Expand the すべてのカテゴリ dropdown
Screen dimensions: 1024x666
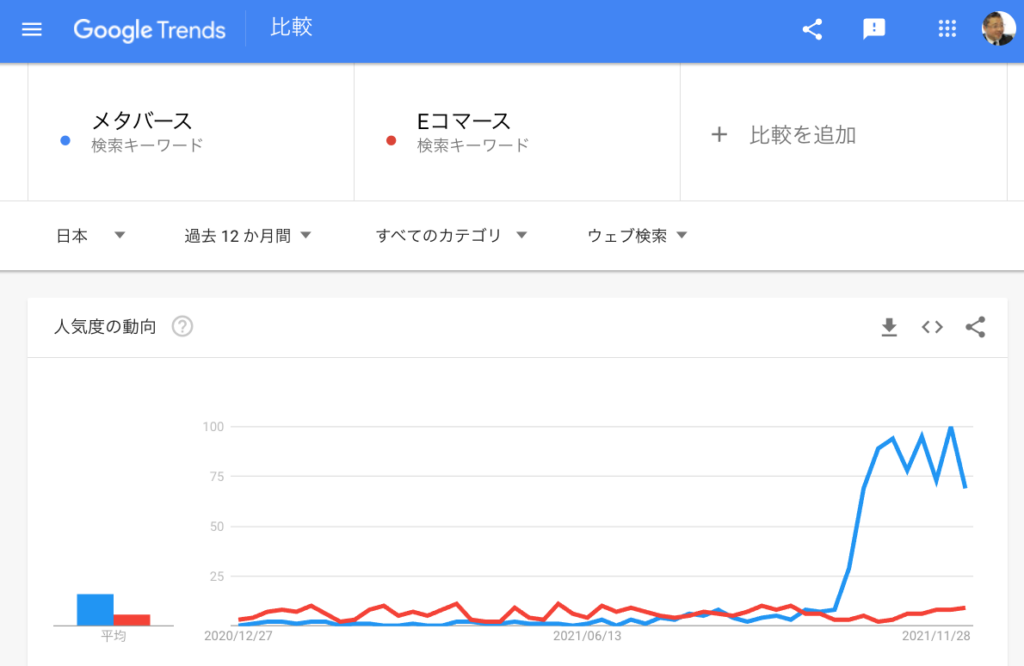tap(451, 236)
